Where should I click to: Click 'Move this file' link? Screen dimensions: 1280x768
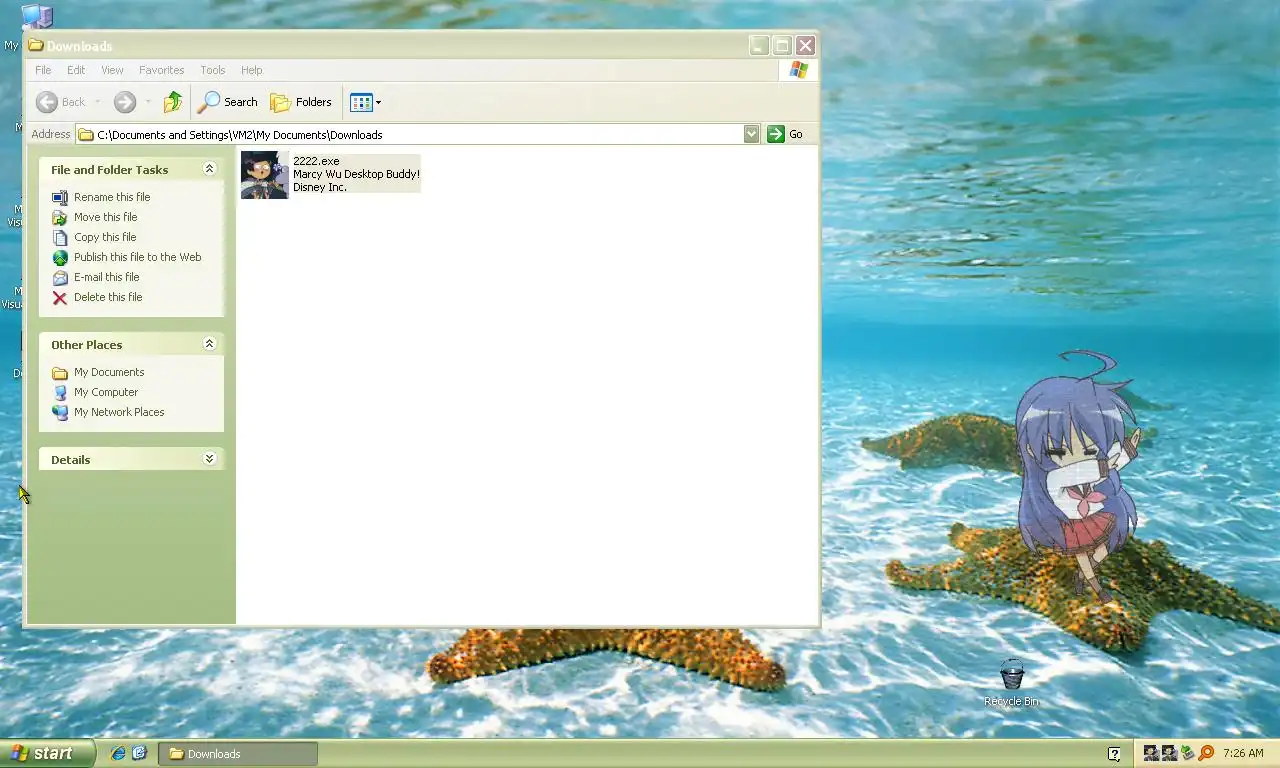click(106, 217)
